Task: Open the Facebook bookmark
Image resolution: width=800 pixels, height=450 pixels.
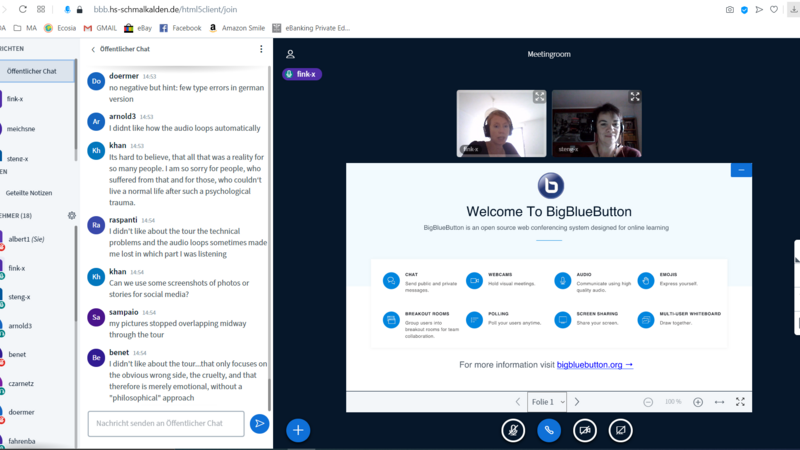Action: click(181, 28)
